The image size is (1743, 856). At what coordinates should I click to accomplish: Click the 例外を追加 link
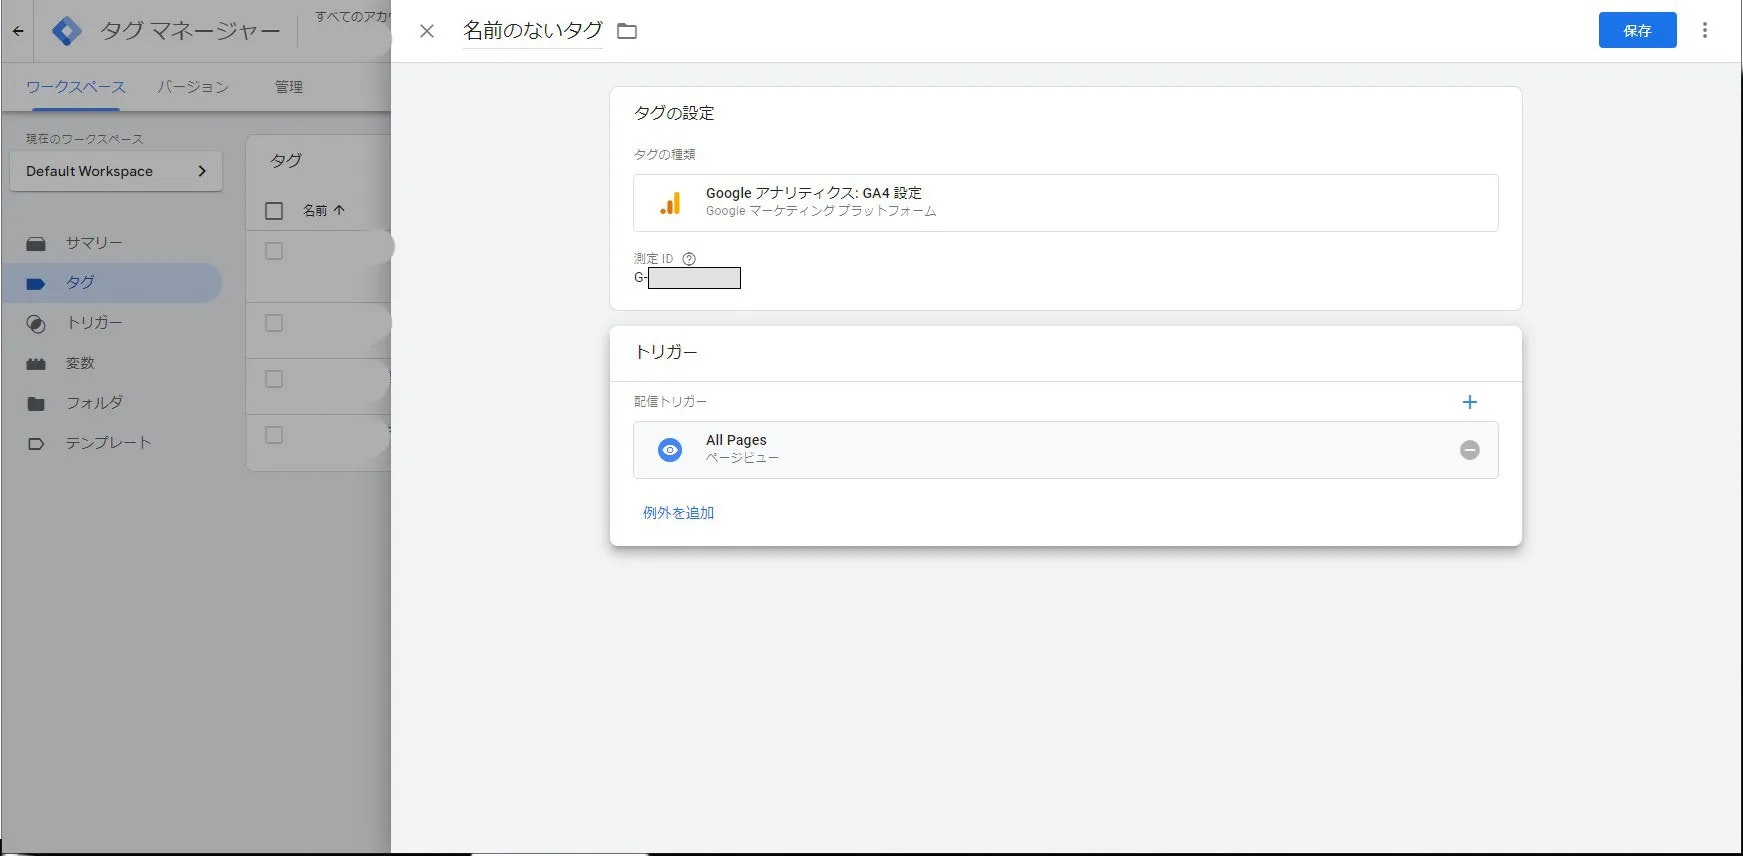coord(678,513)
